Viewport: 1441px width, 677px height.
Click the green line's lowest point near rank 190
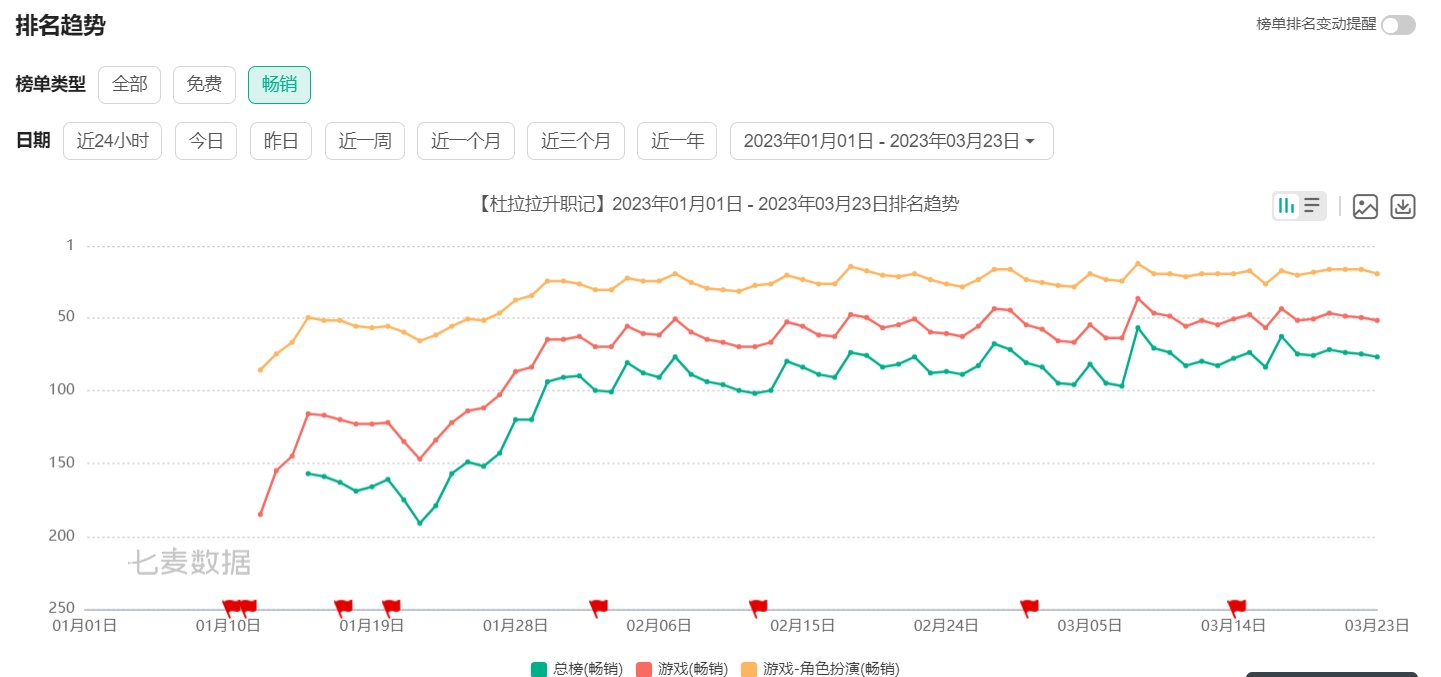(420, 523)
